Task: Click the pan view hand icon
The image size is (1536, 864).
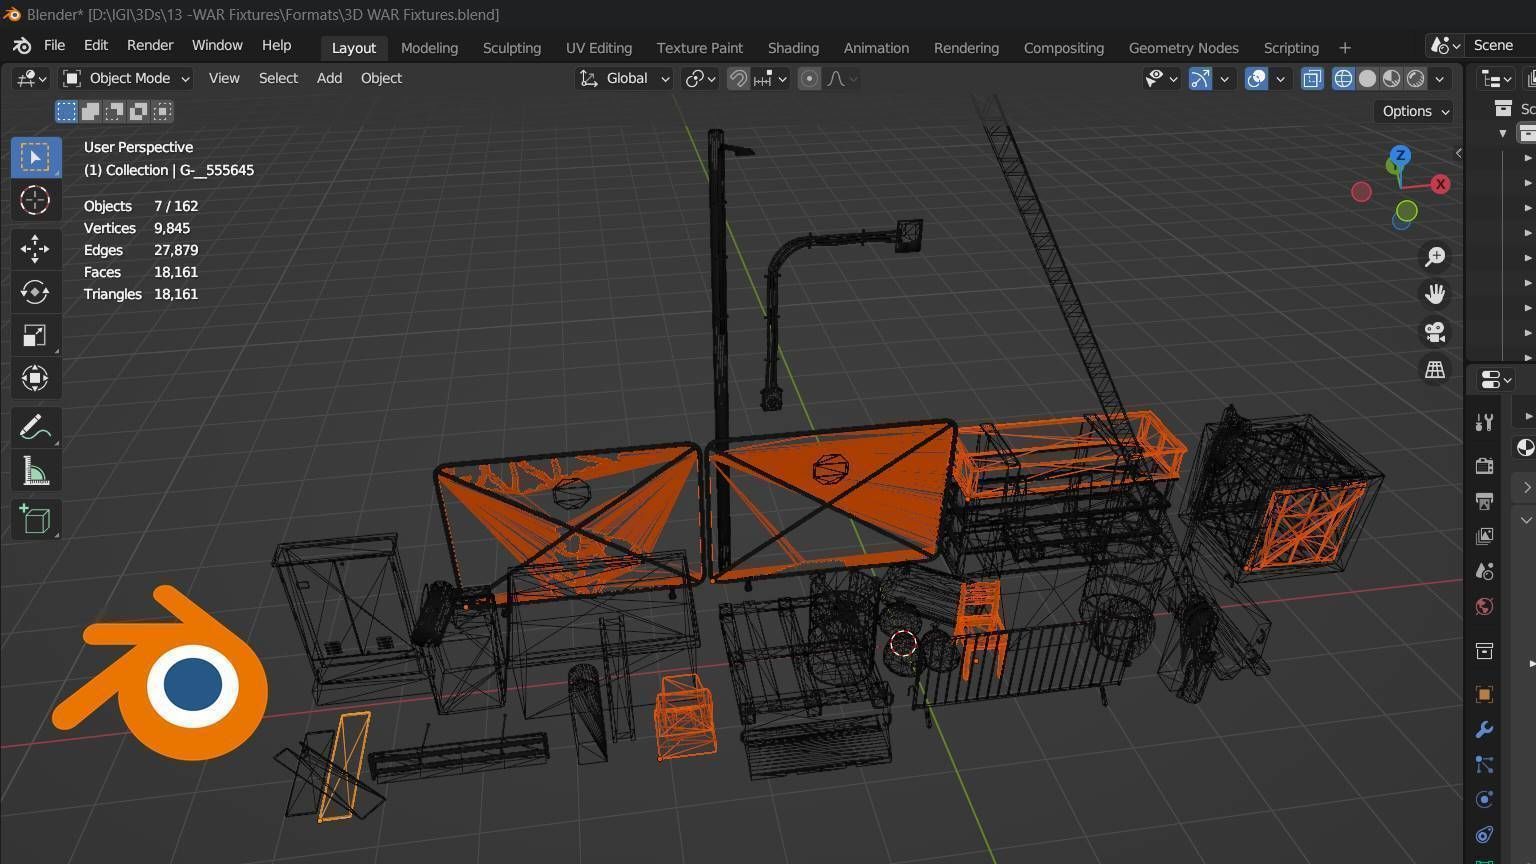Action: point(1435,294)
